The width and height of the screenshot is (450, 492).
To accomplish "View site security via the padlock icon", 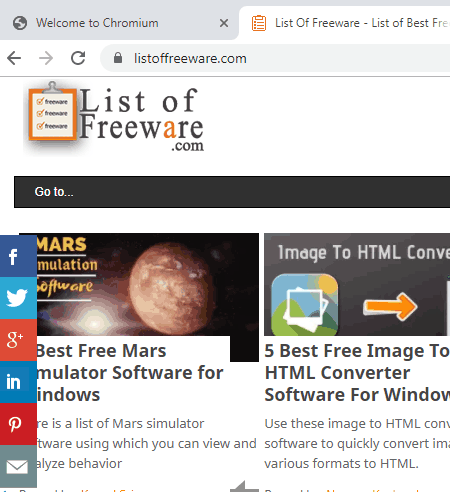I will pos(118,58).
